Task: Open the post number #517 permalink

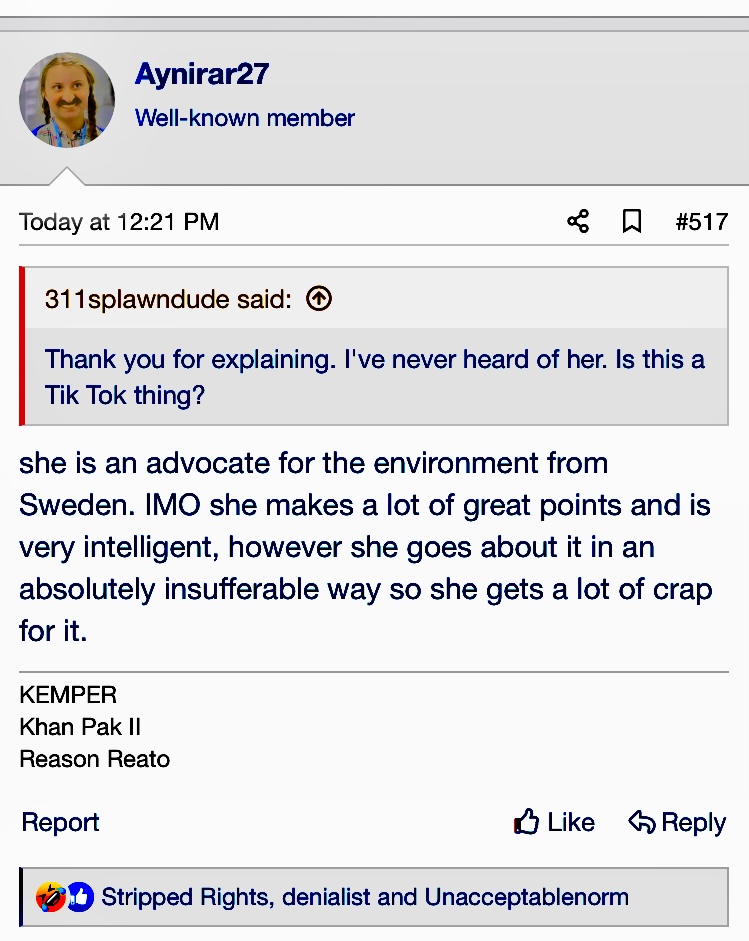Action: click(x=701, y=221)
